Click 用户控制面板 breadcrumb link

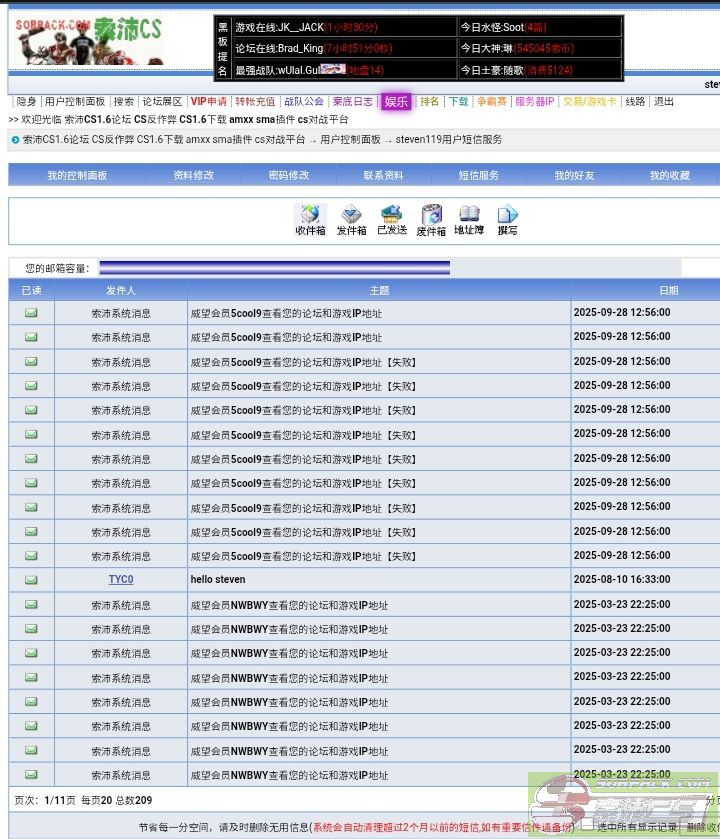[350, 140]
